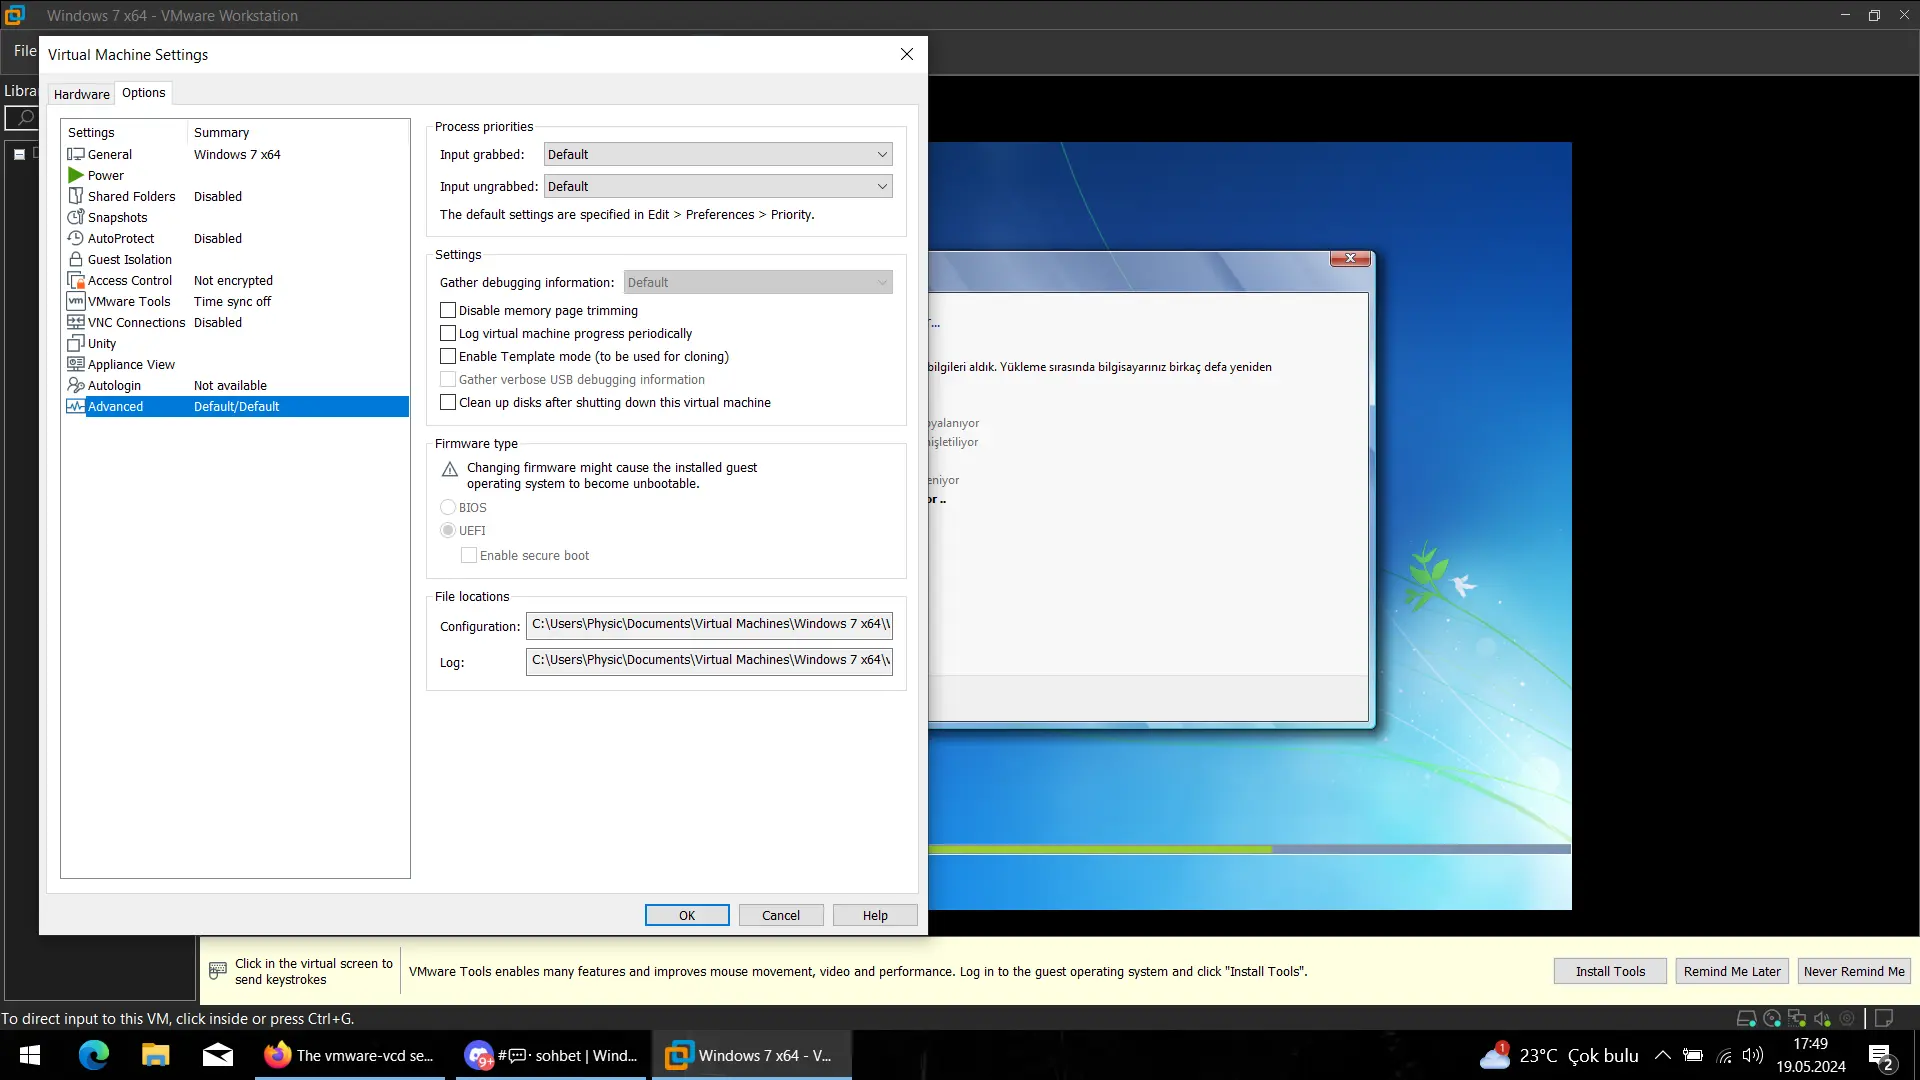This screenshot has width=1920, height=1080.
Task: Open Gather debugging information dropdown
Action: tap(758, 282)
